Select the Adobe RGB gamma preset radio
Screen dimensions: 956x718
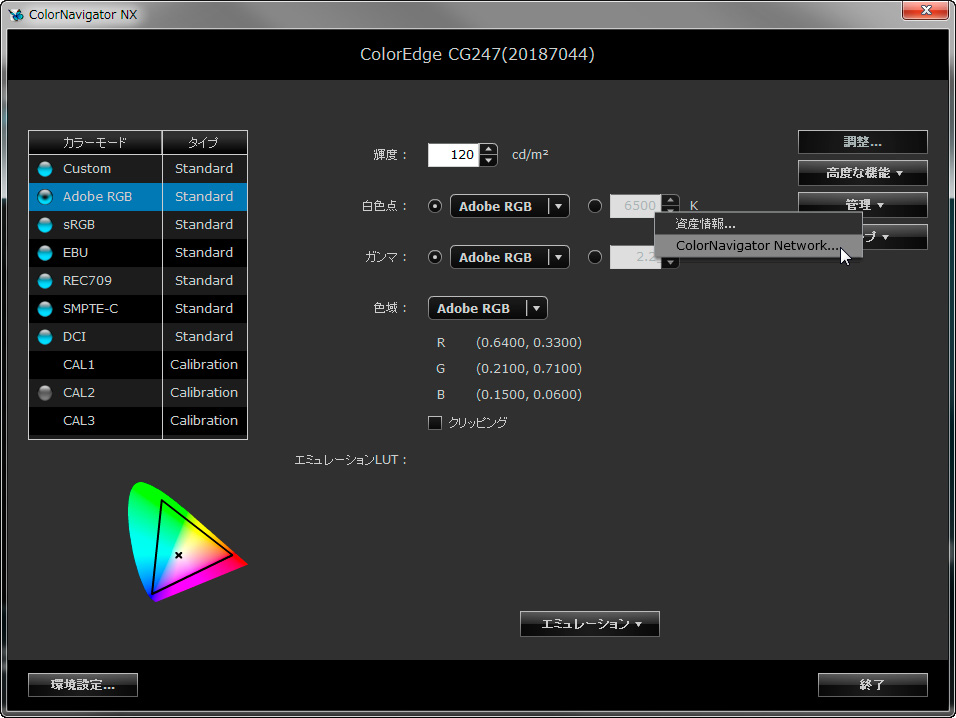pyautogui.click(x=435, y=257)
